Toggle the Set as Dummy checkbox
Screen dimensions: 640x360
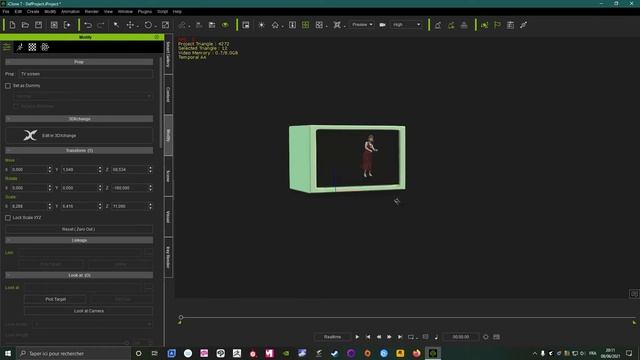[8, 86]
